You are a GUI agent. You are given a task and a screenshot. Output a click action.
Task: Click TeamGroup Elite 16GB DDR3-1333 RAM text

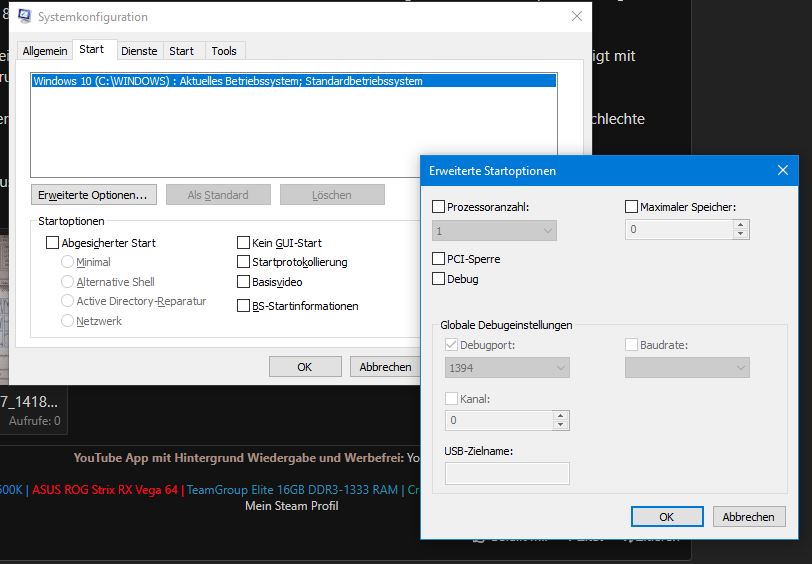pos(292,489)
